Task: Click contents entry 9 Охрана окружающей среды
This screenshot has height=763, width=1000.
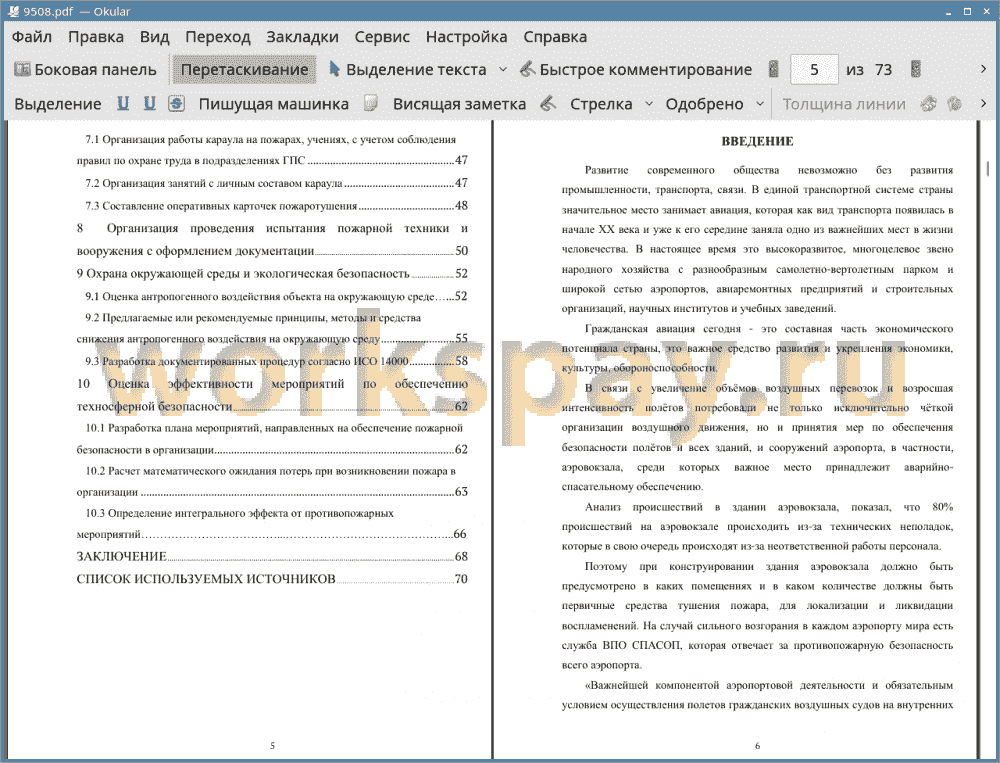Action: coord(272,274)
